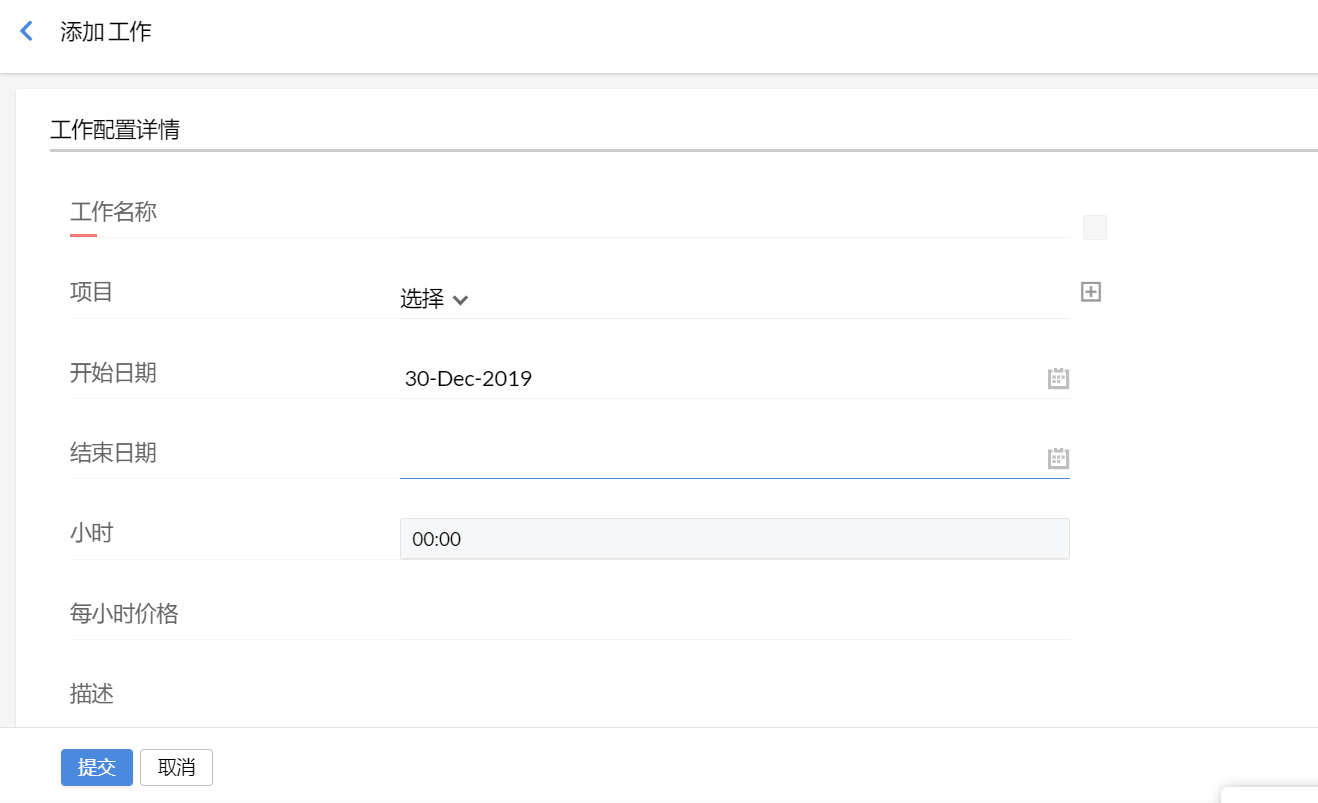
Task: Click the 开始日期 field label
Action: coord(113,373)
